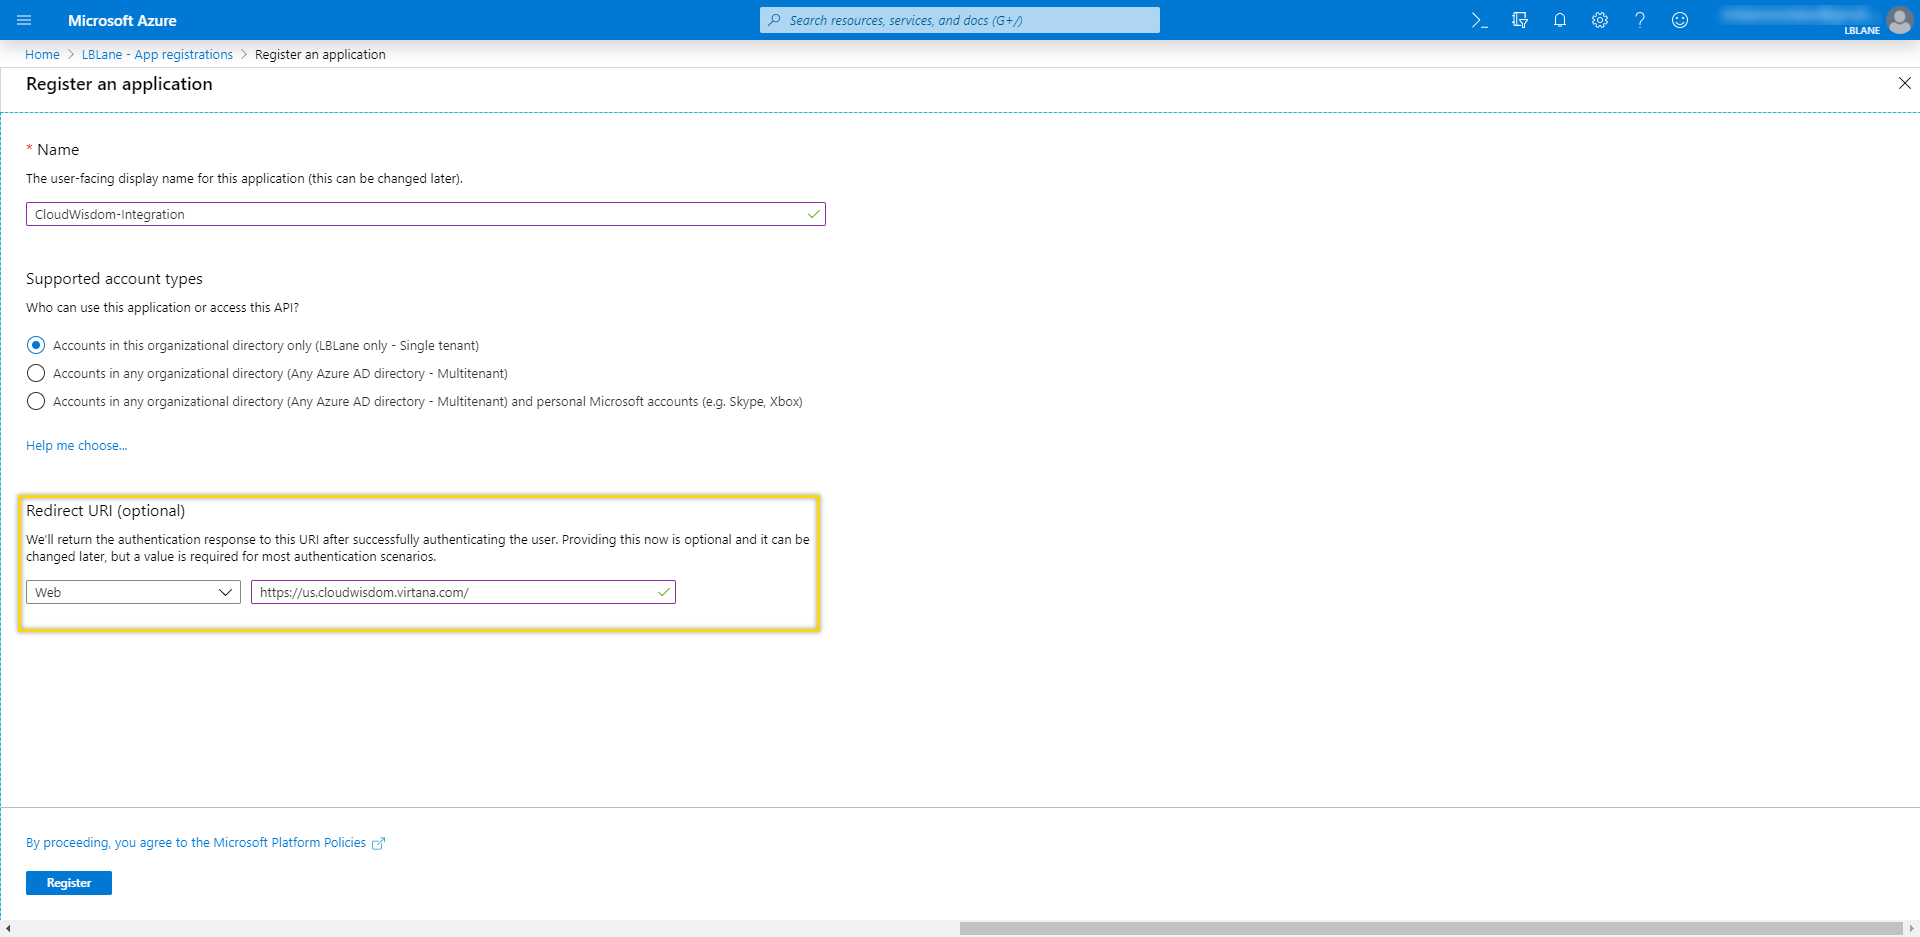Open the Help me choose link

click(76, 445)
